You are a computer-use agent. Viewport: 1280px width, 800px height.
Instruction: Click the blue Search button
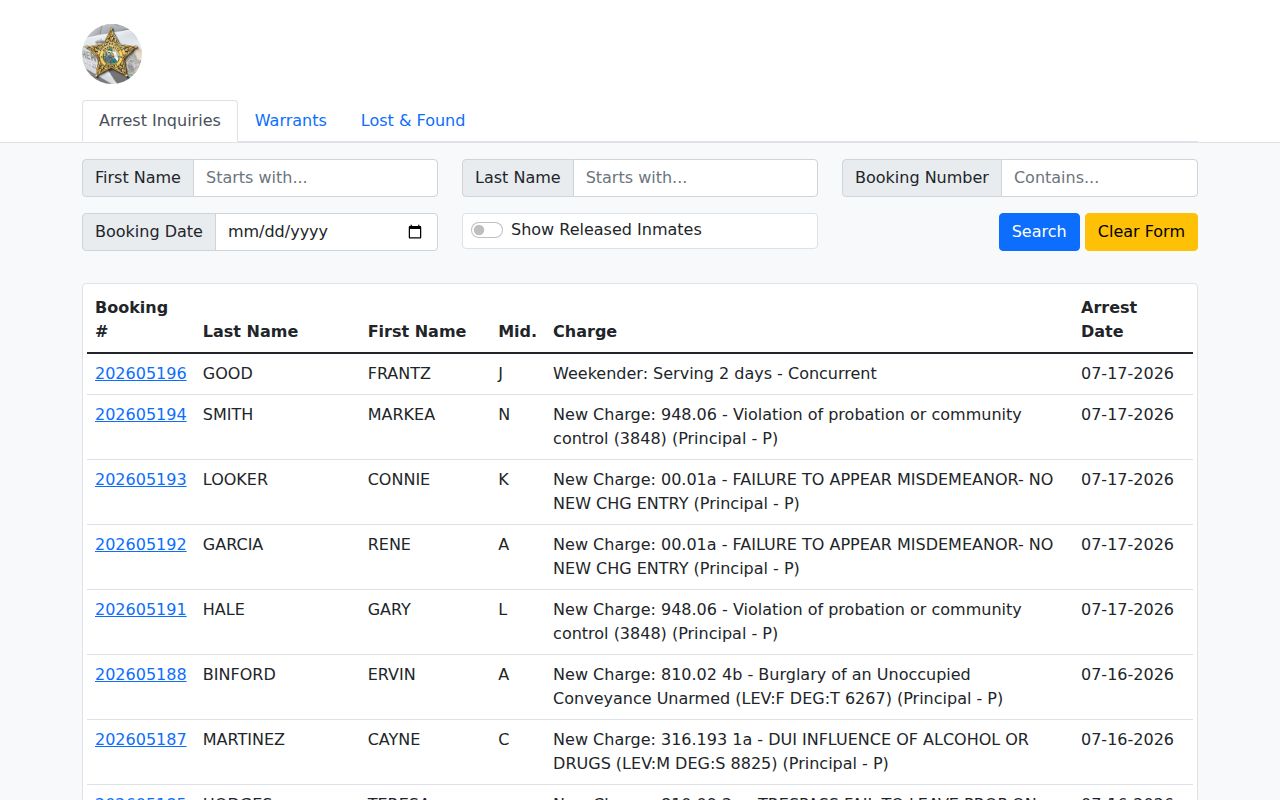(x=1039, y=232)
